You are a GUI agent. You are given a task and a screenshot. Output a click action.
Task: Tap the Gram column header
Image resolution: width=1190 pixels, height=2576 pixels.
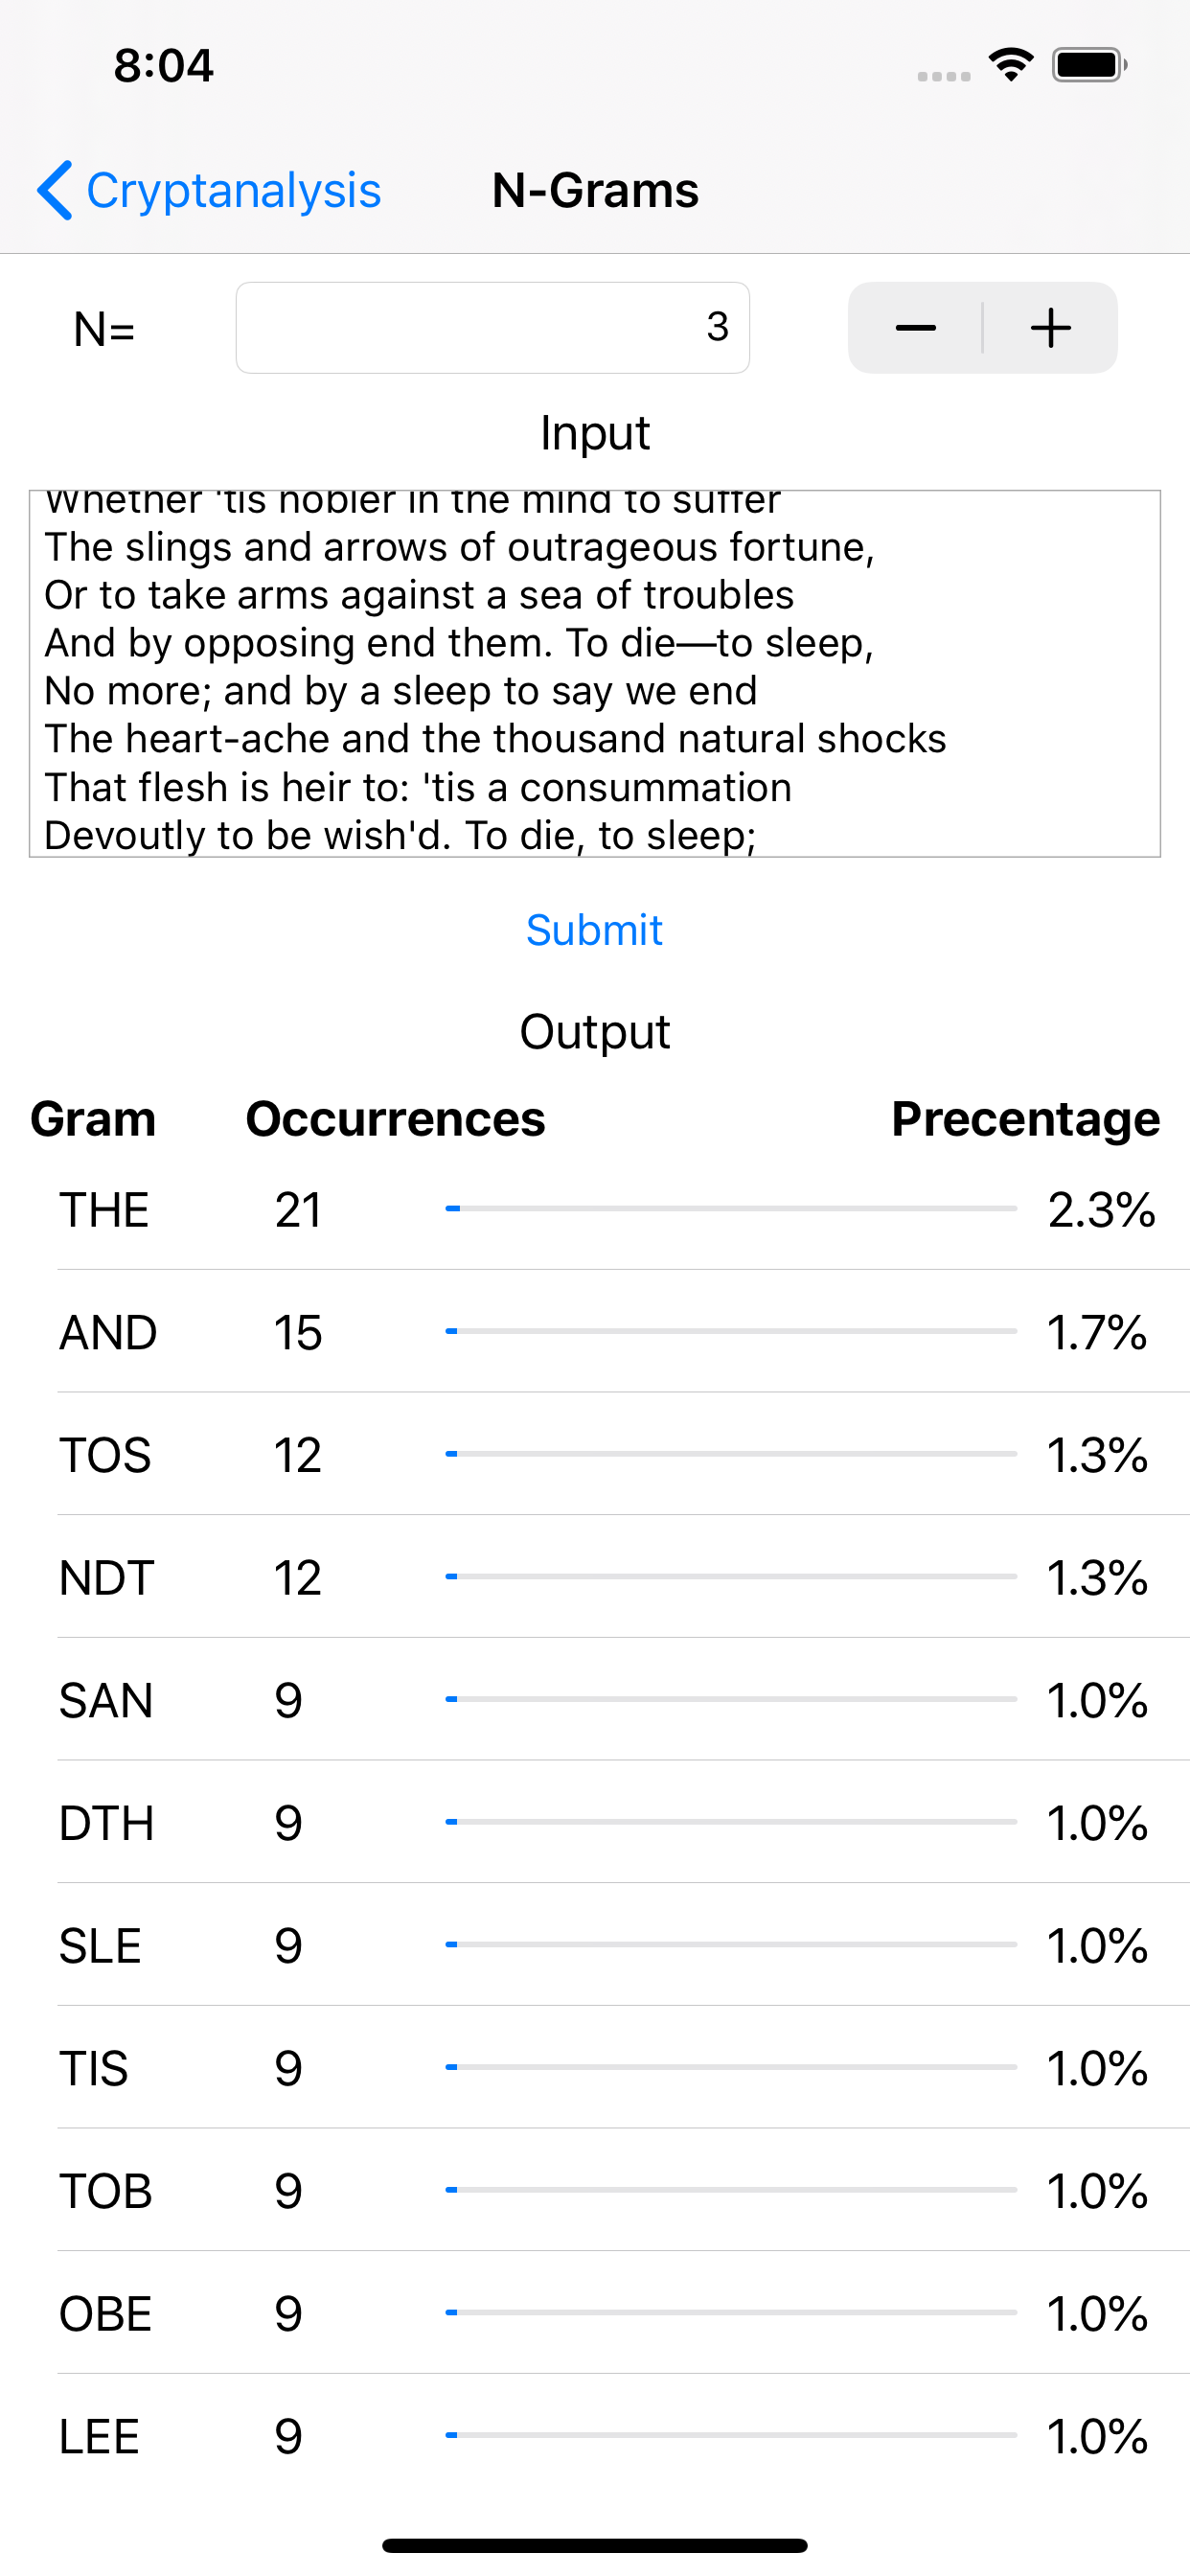pos(93,1118)
